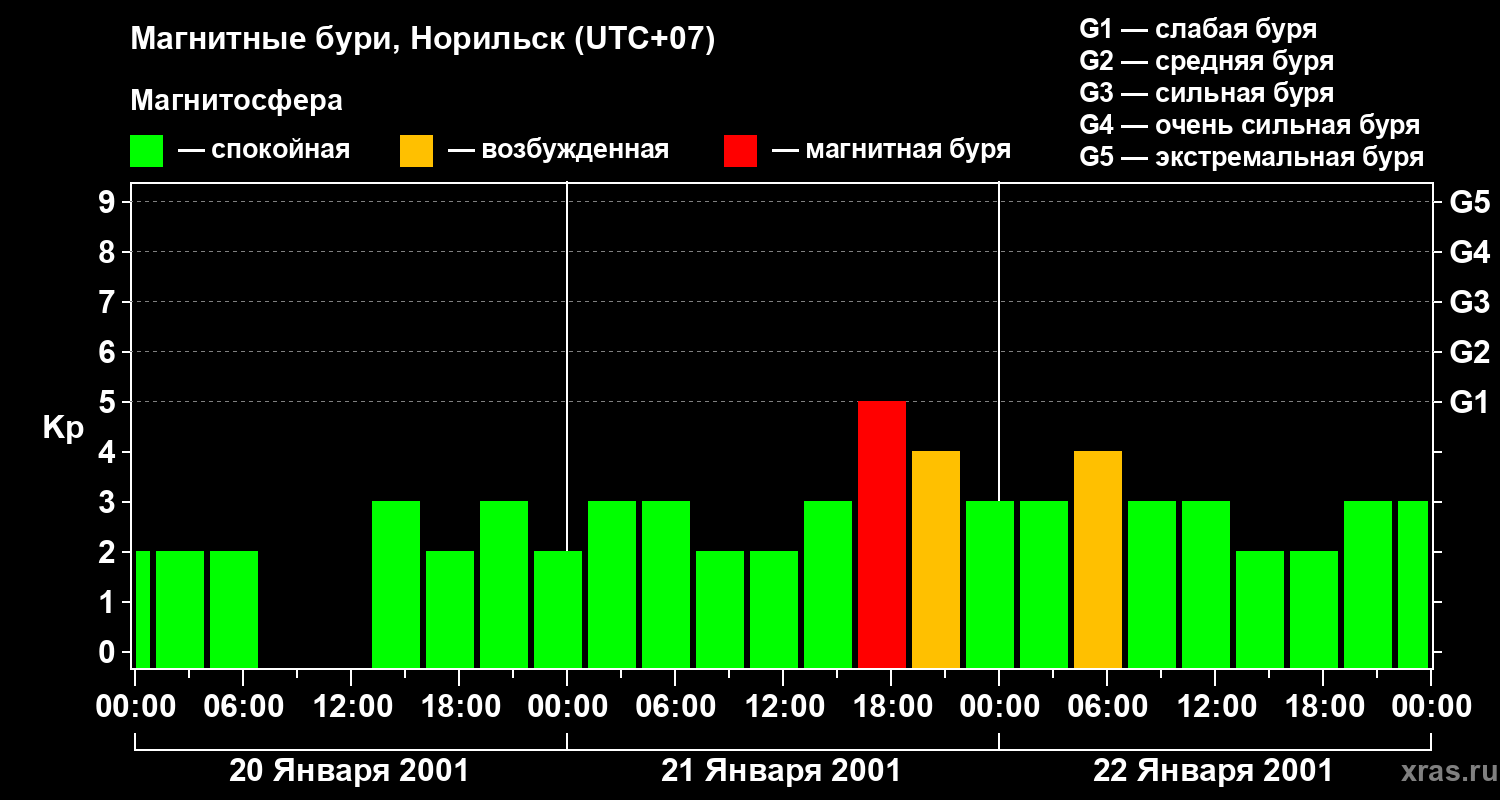The width and height of the screenshot is (1500, 800).
Task: Select the first Kp 3 bar on 20 January
Action: coord(396,585)
